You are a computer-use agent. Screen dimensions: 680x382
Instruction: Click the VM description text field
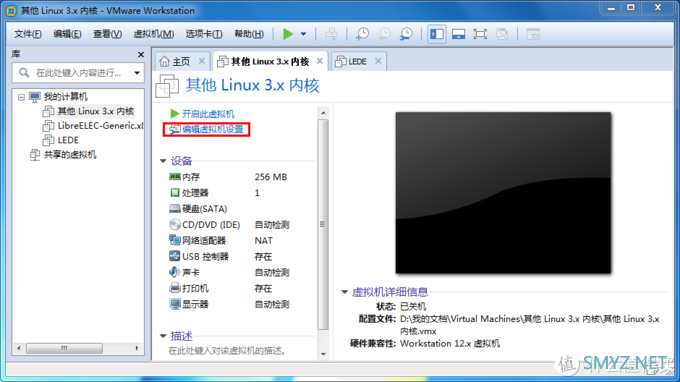227,350
